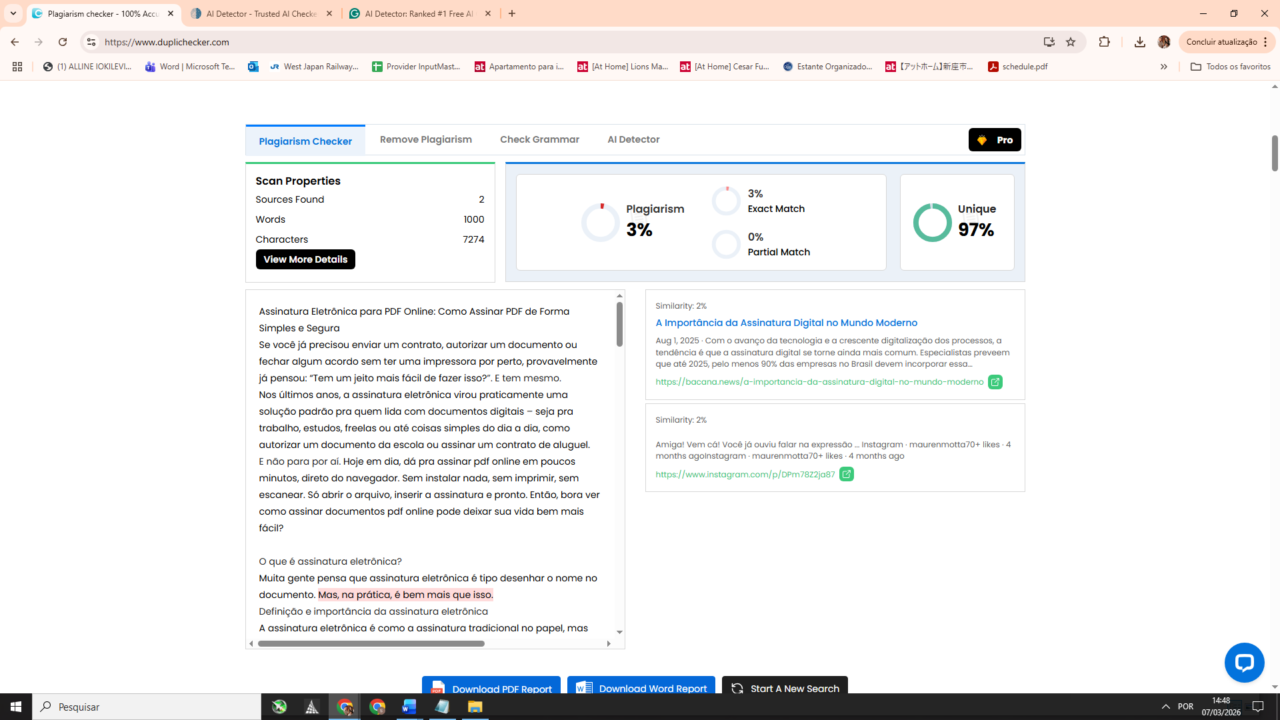Click the live chat bubble icon

click(1244, 662)
